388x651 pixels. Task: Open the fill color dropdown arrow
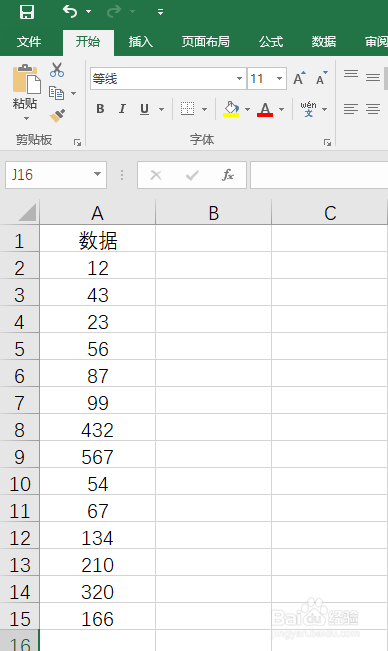(x=247, y=109)
